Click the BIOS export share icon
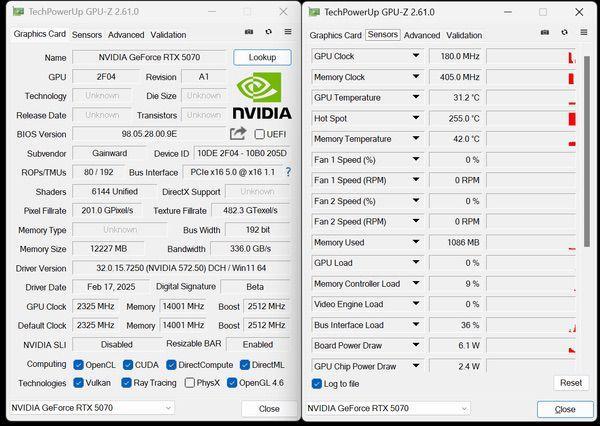Screen dimensions: 600x426 pos(238,134)
